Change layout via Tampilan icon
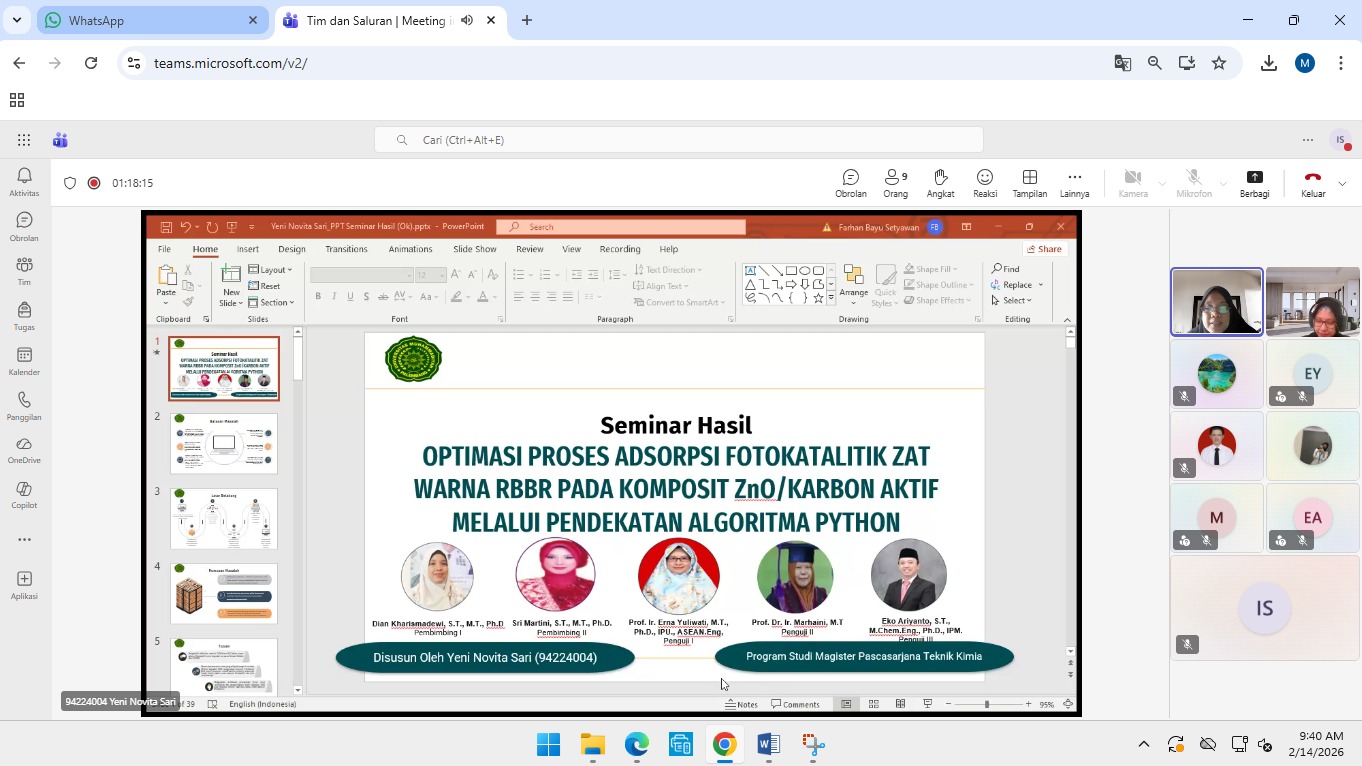1362x766 pixels. click(x=1029, y=183)
